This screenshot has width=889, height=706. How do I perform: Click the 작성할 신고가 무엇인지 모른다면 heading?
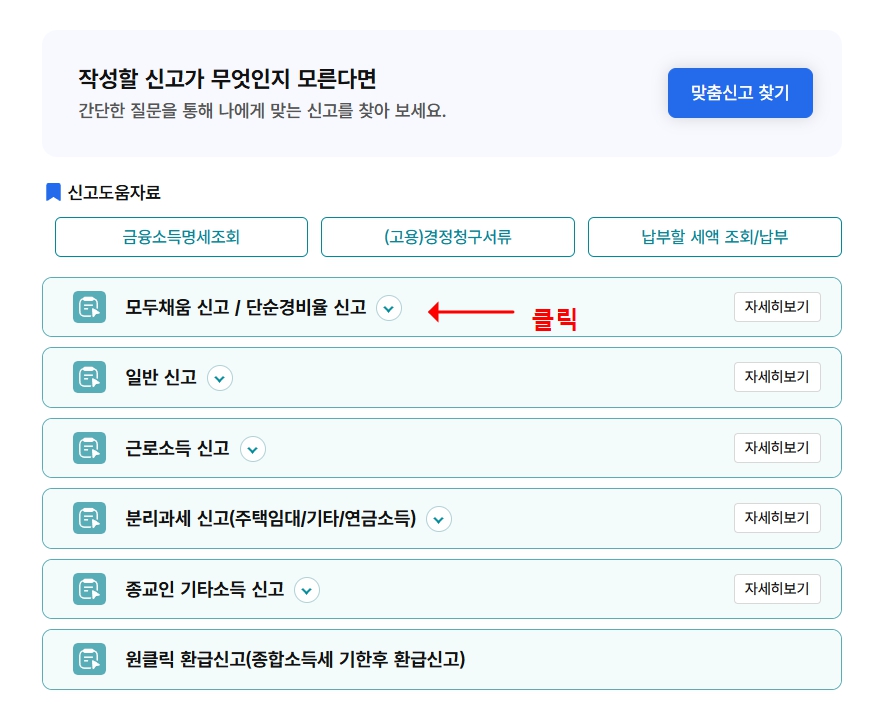(227, 78)
